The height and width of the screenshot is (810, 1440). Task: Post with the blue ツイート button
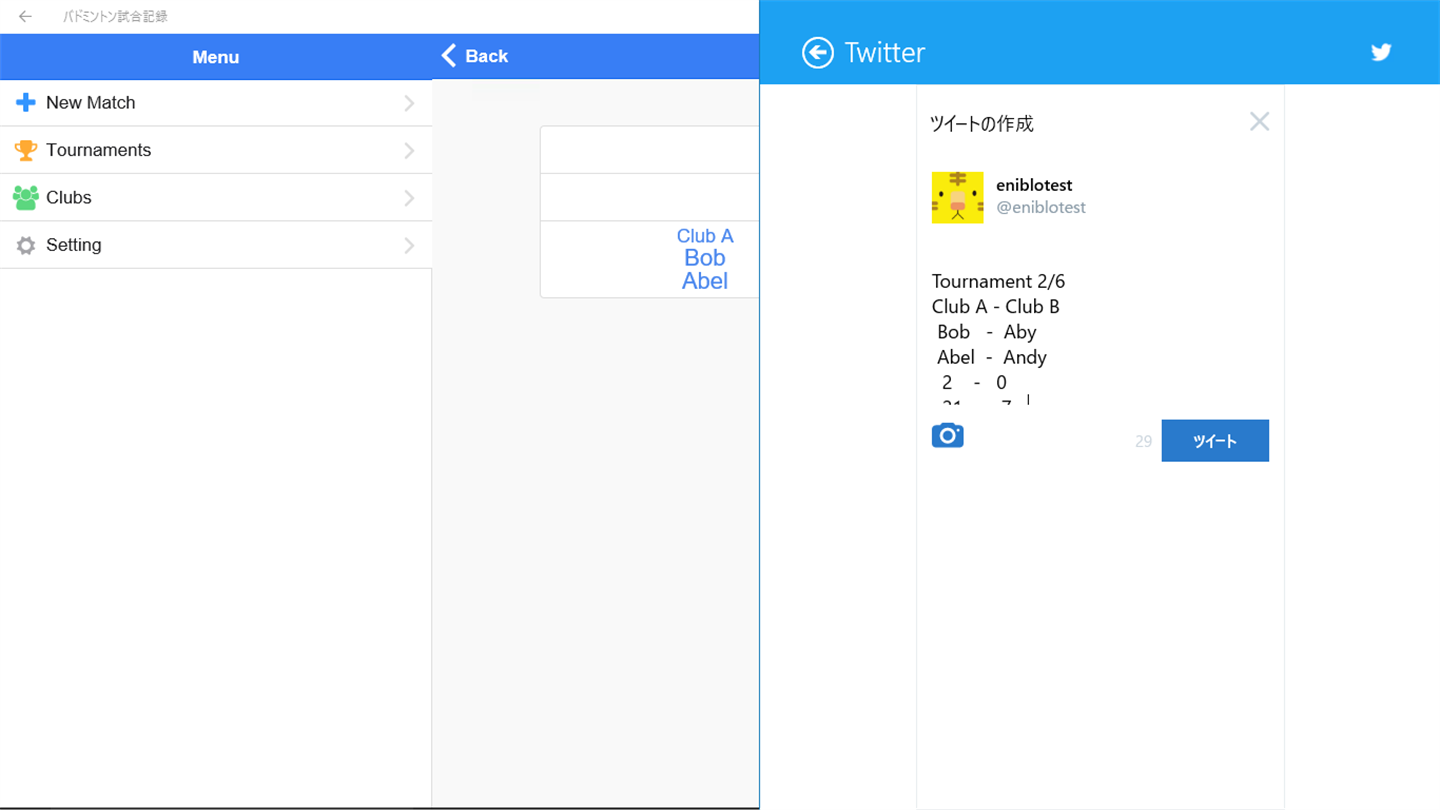(x=1215, y=441)
